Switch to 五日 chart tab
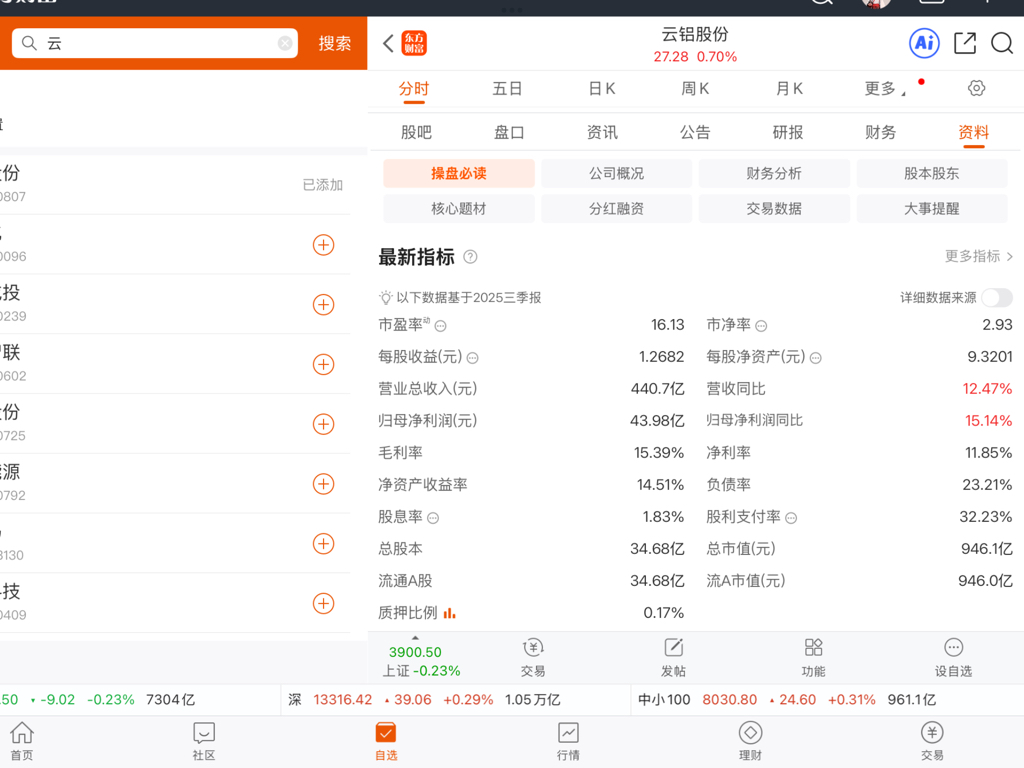This screenshot has height=768, width=1024. (507, 89)
